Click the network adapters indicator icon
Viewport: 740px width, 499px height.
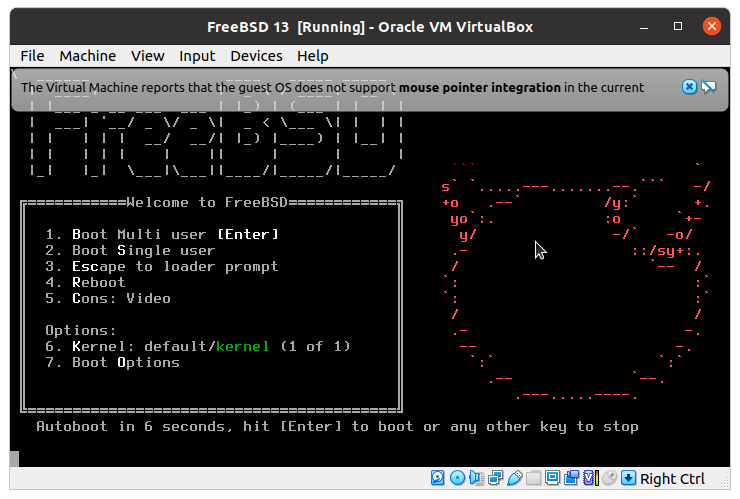coord(496,478)
